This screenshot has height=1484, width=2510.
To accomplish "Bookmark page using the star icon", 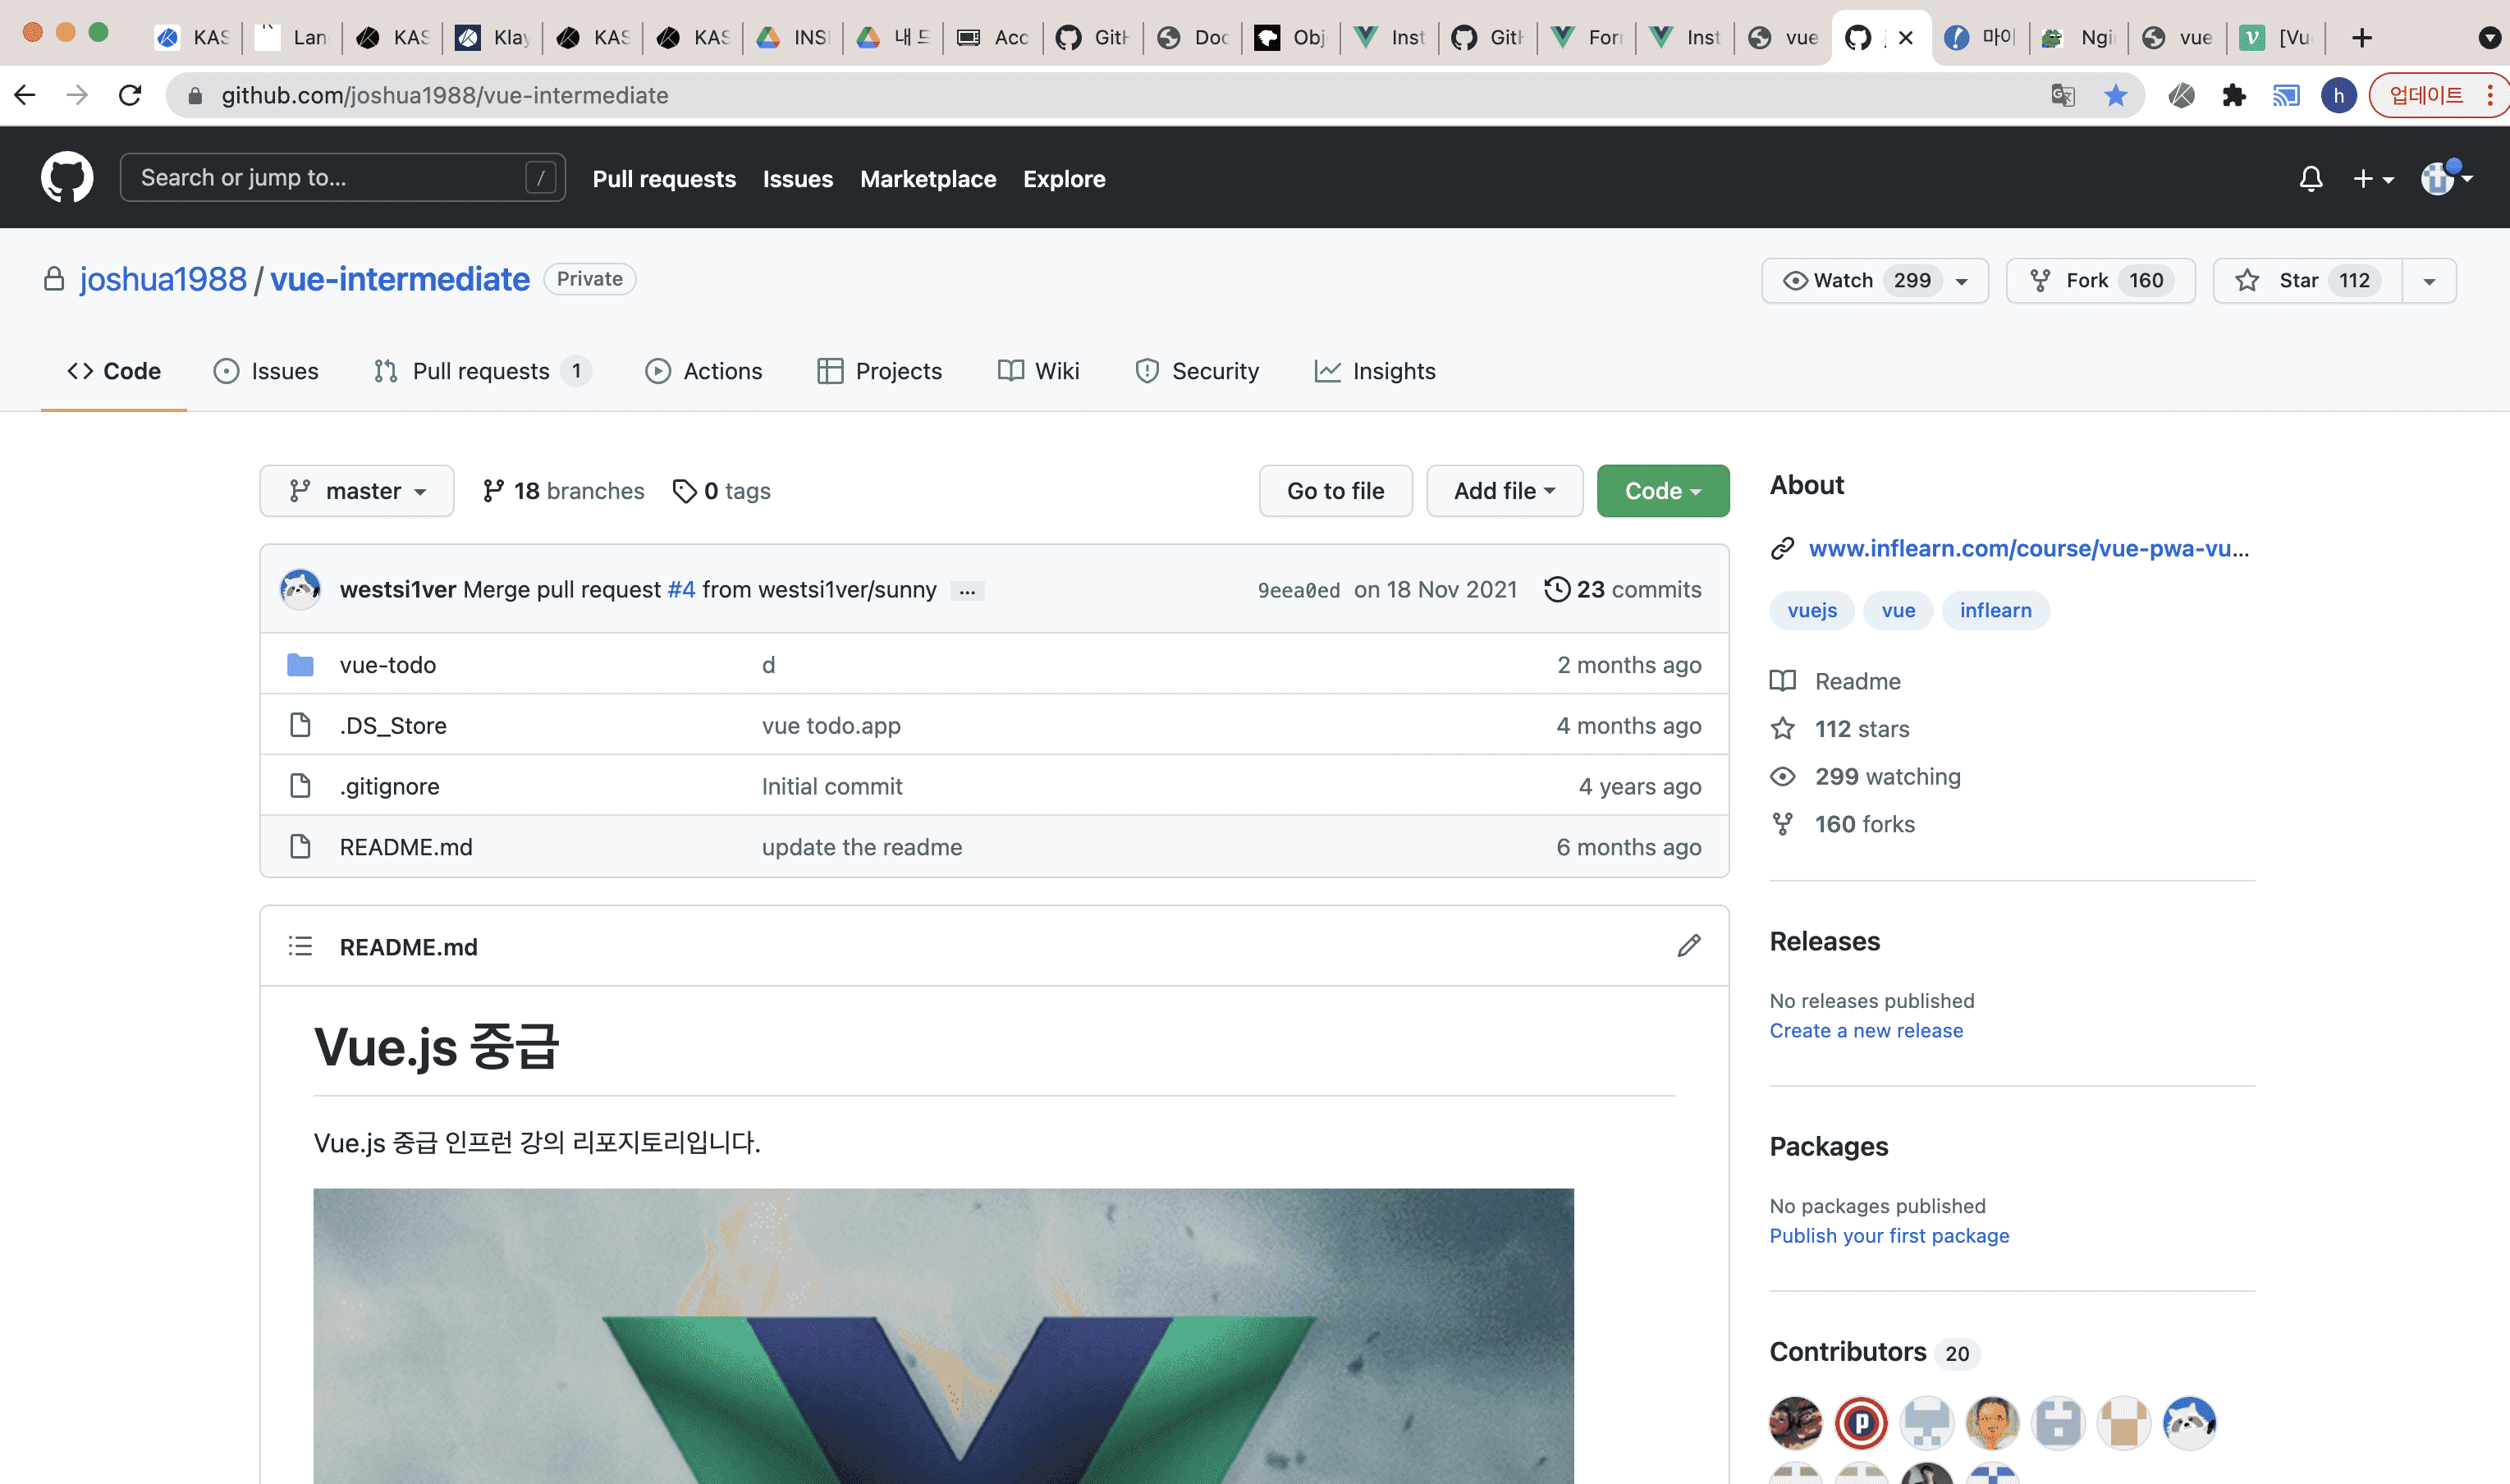I will tap(2115, 95).
